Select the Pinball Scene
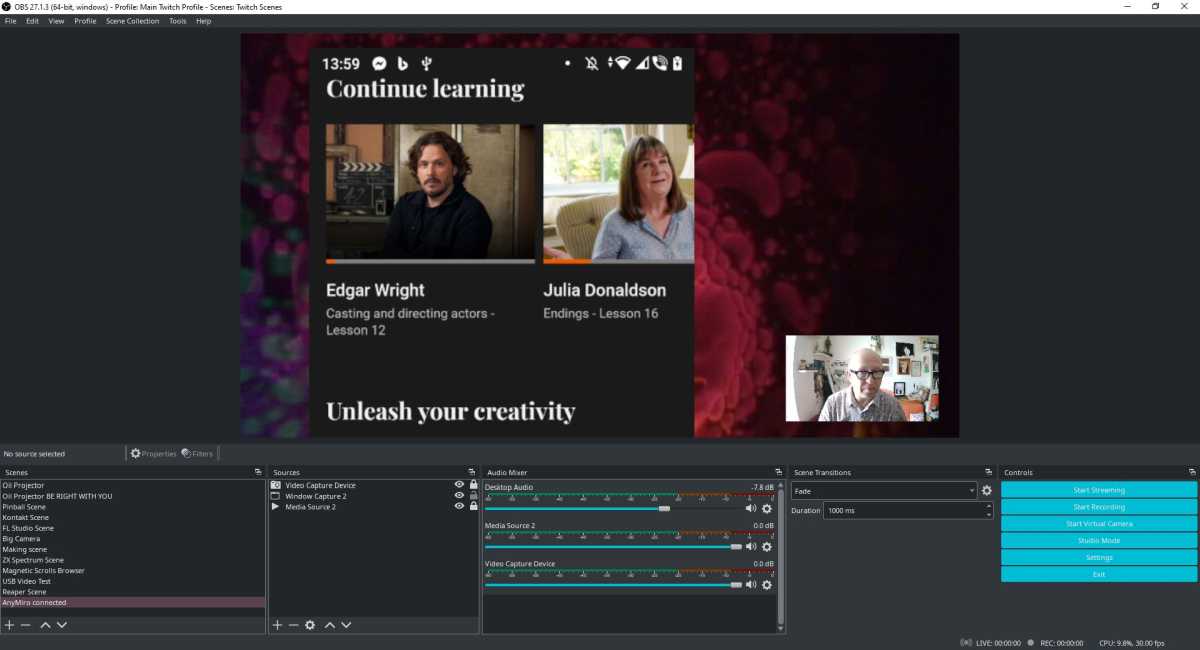Screen dimensions: 1200x650 27,506
